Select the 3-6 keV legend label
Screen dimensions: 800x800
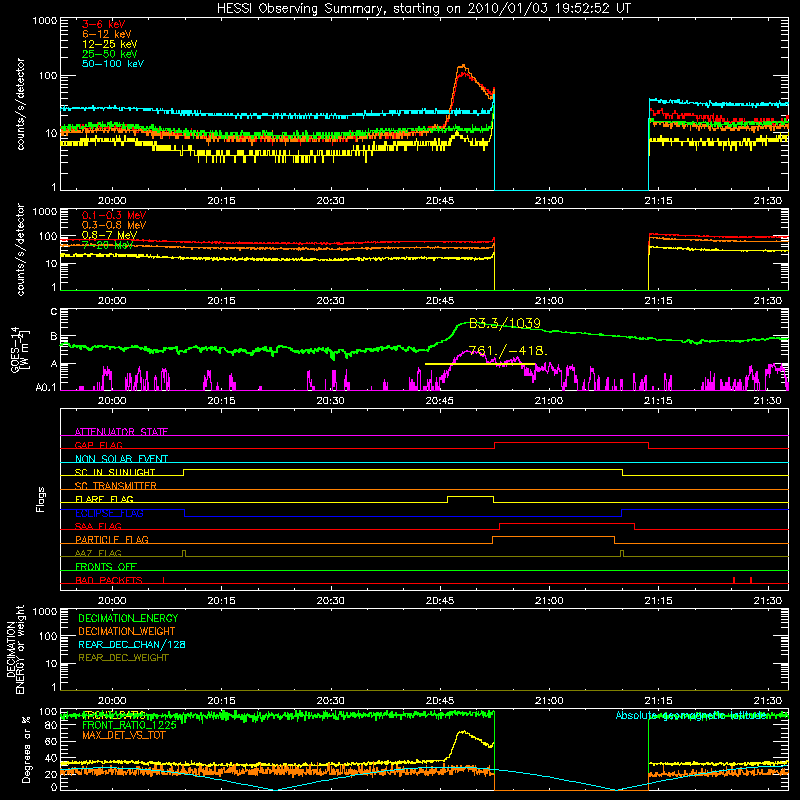coord(103,24)
